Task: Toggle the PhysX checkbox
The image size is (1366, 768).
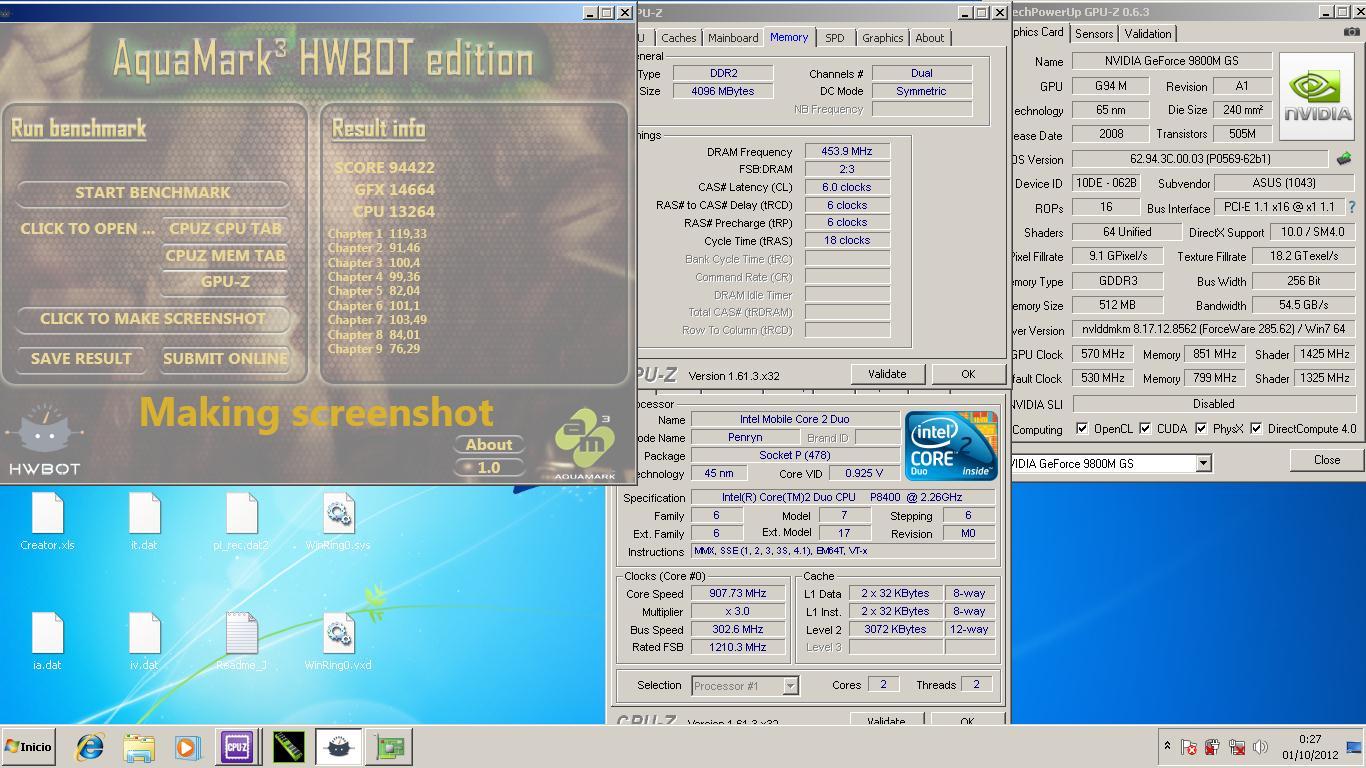Action: point(1201,429)
